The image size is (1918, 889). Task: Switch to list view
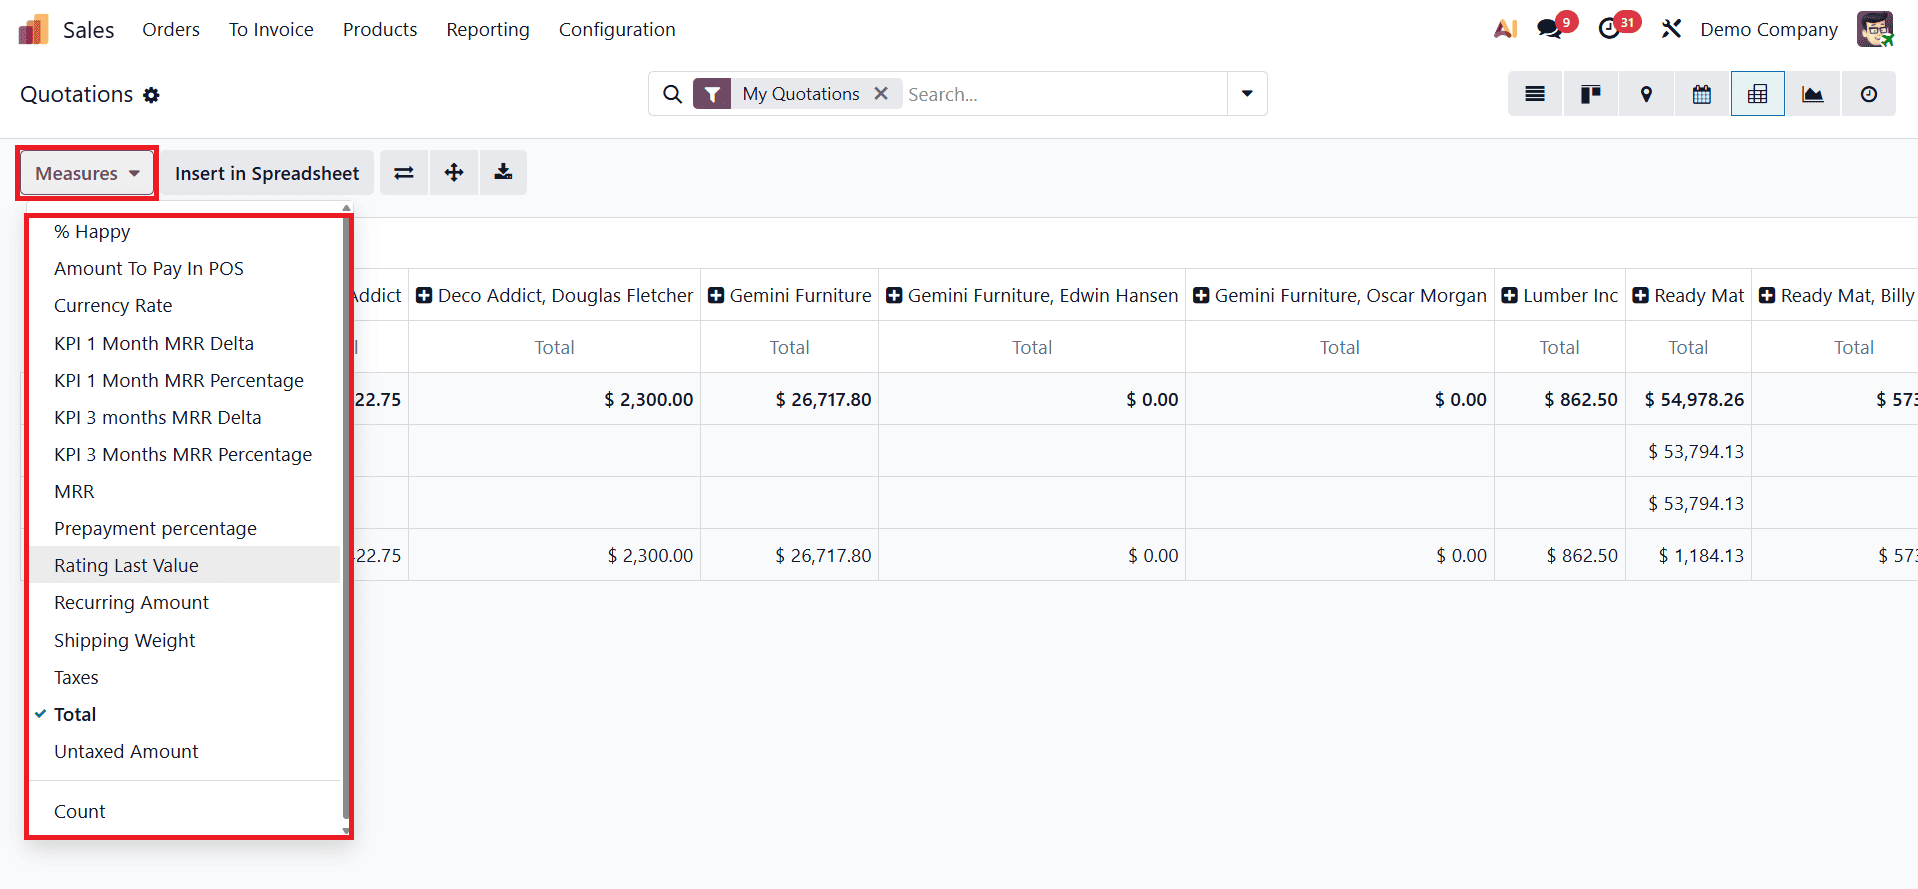1535,94
